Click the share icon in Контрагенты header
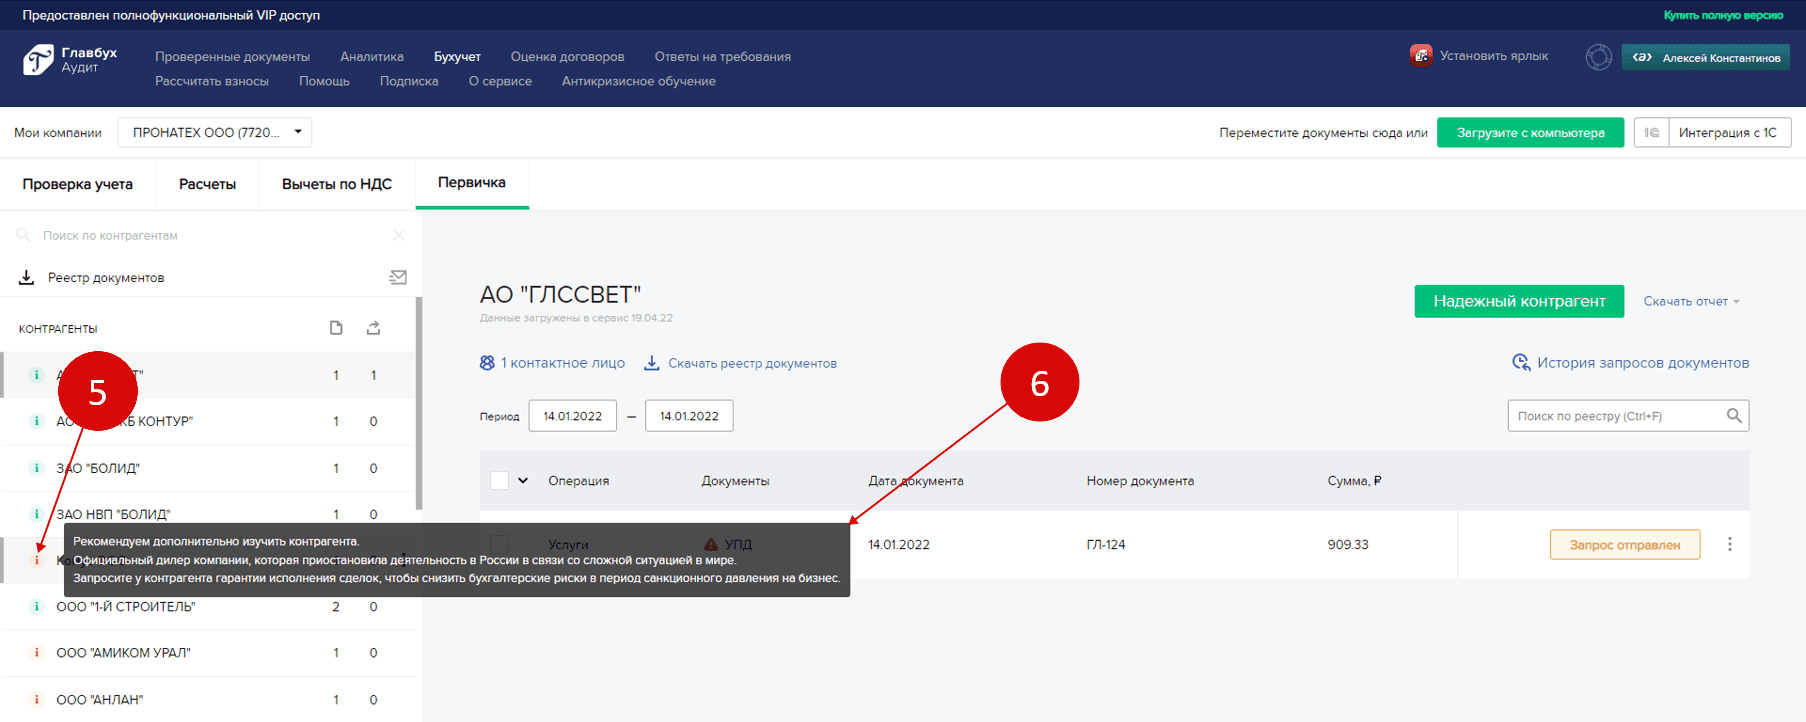The height and width of the screenshot is (722, 1806). coord(373,328)
